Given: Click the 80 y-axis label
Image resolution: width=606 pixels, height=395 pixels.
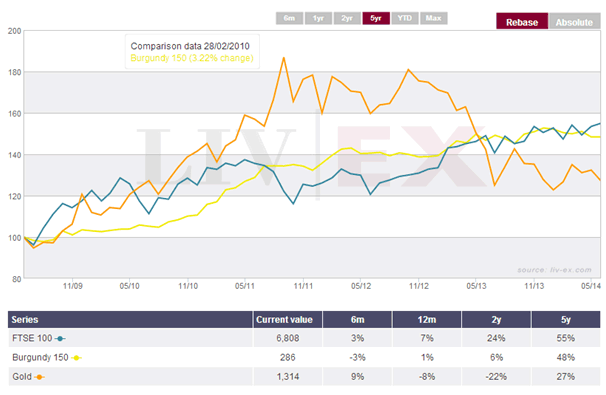Looking at the screenshot, I should coord(17,279).
